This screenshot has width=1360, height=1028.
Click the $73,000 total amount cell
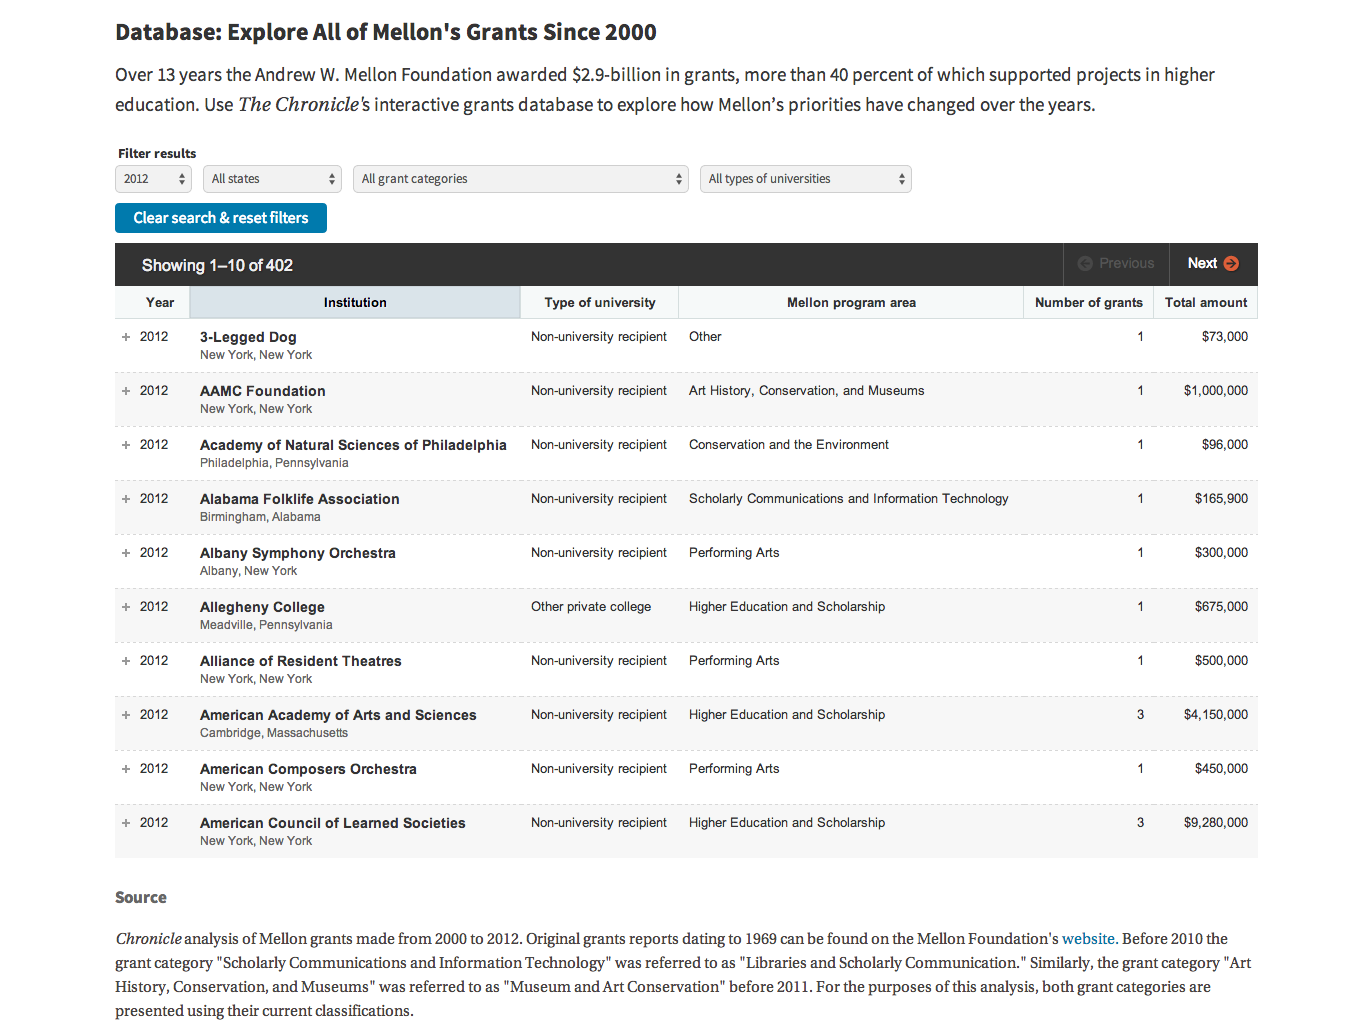pos(1225,337)
